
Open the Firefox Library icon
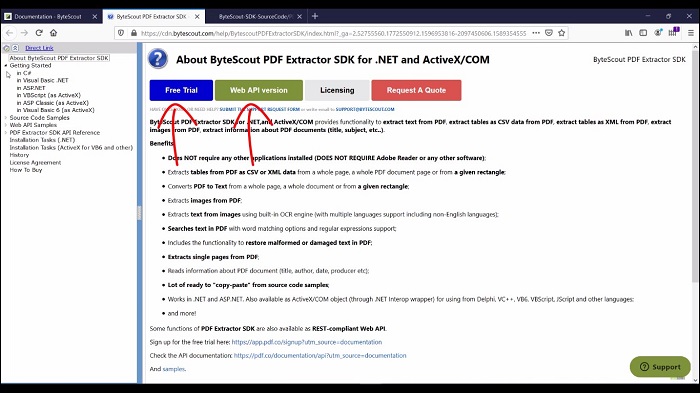point(629,33)
